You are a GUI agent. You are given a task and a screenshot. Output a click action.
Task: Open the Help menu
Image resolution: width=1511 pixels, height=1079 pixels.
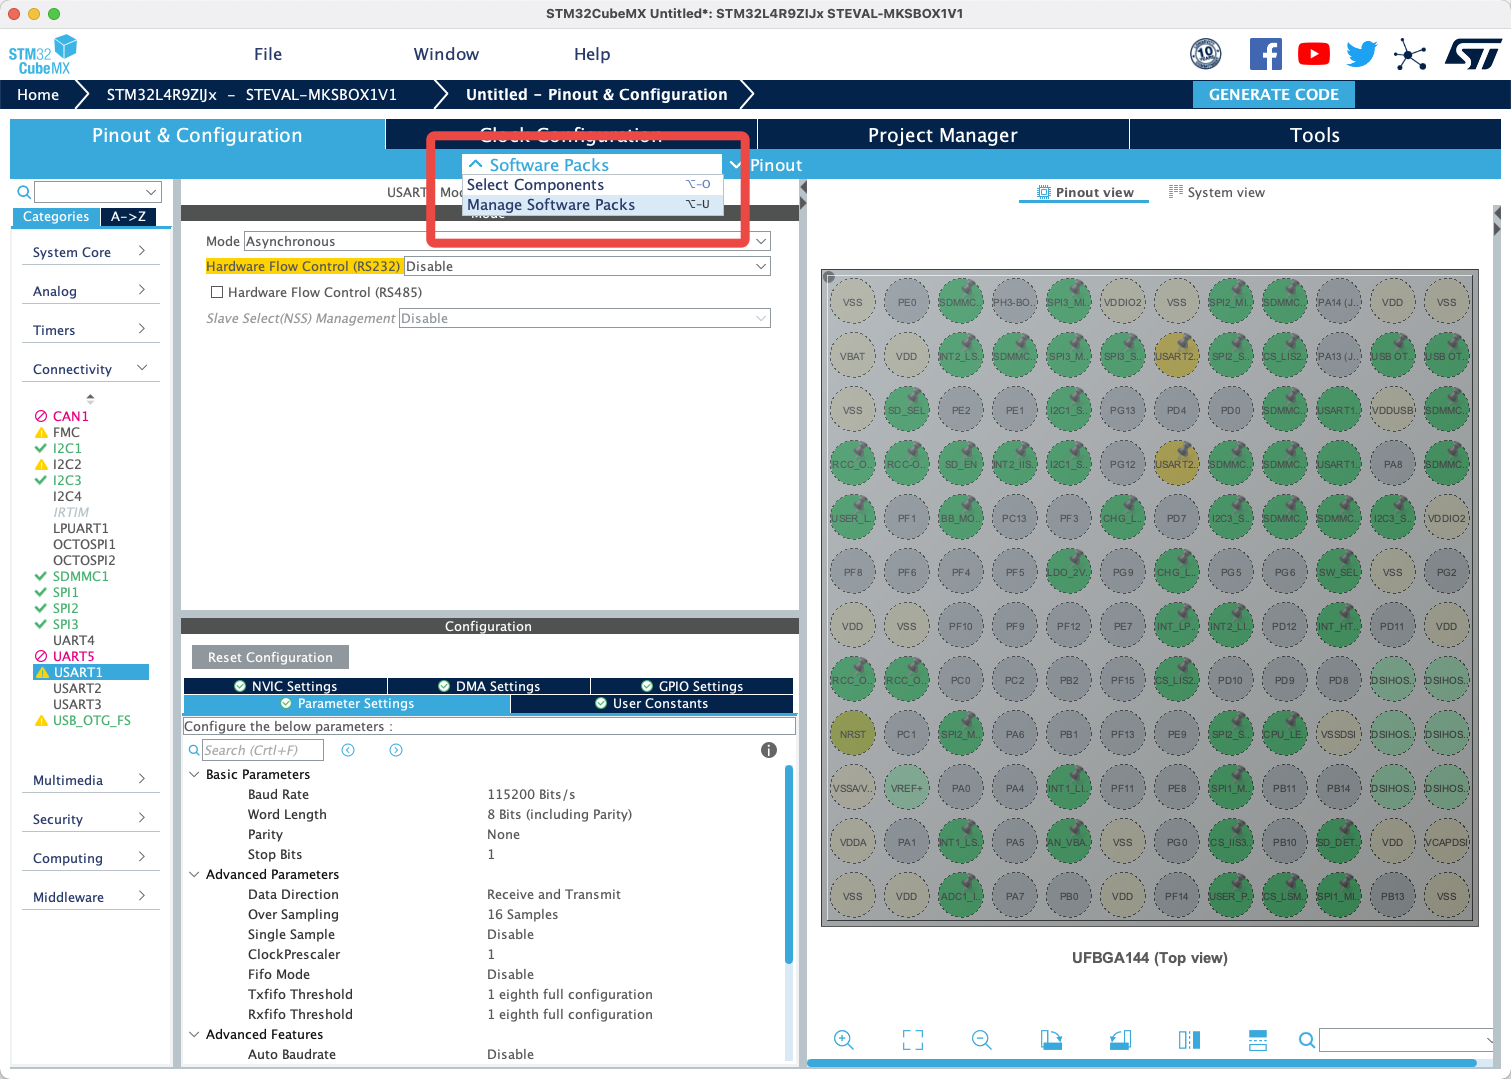[592, 54]
